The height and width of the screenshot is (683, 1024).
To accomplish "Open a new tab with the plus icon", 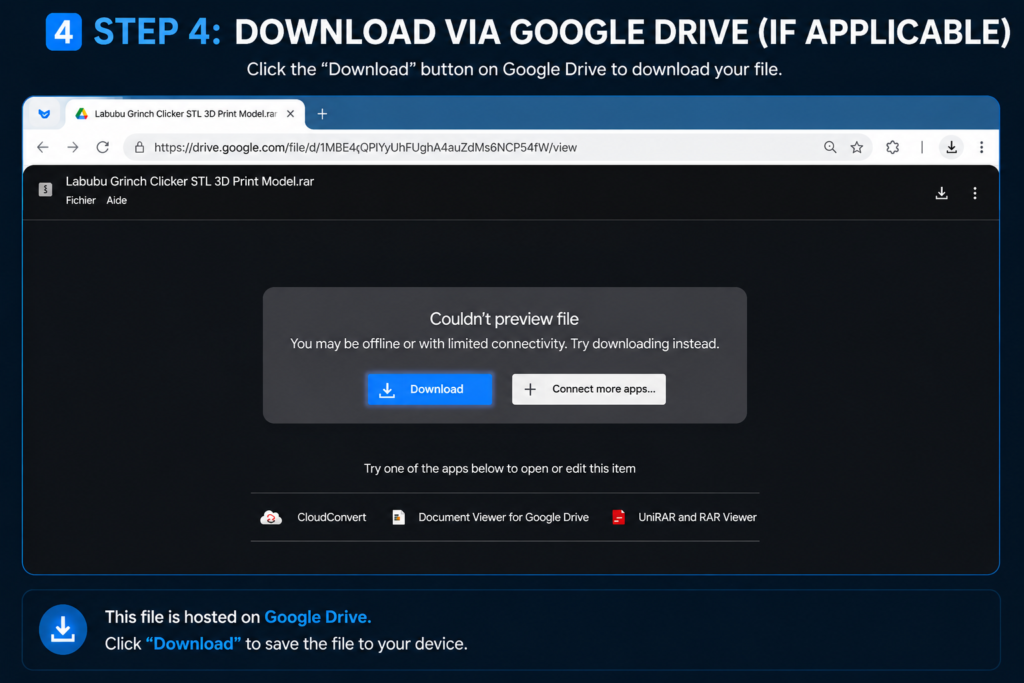I will (322, 114).
